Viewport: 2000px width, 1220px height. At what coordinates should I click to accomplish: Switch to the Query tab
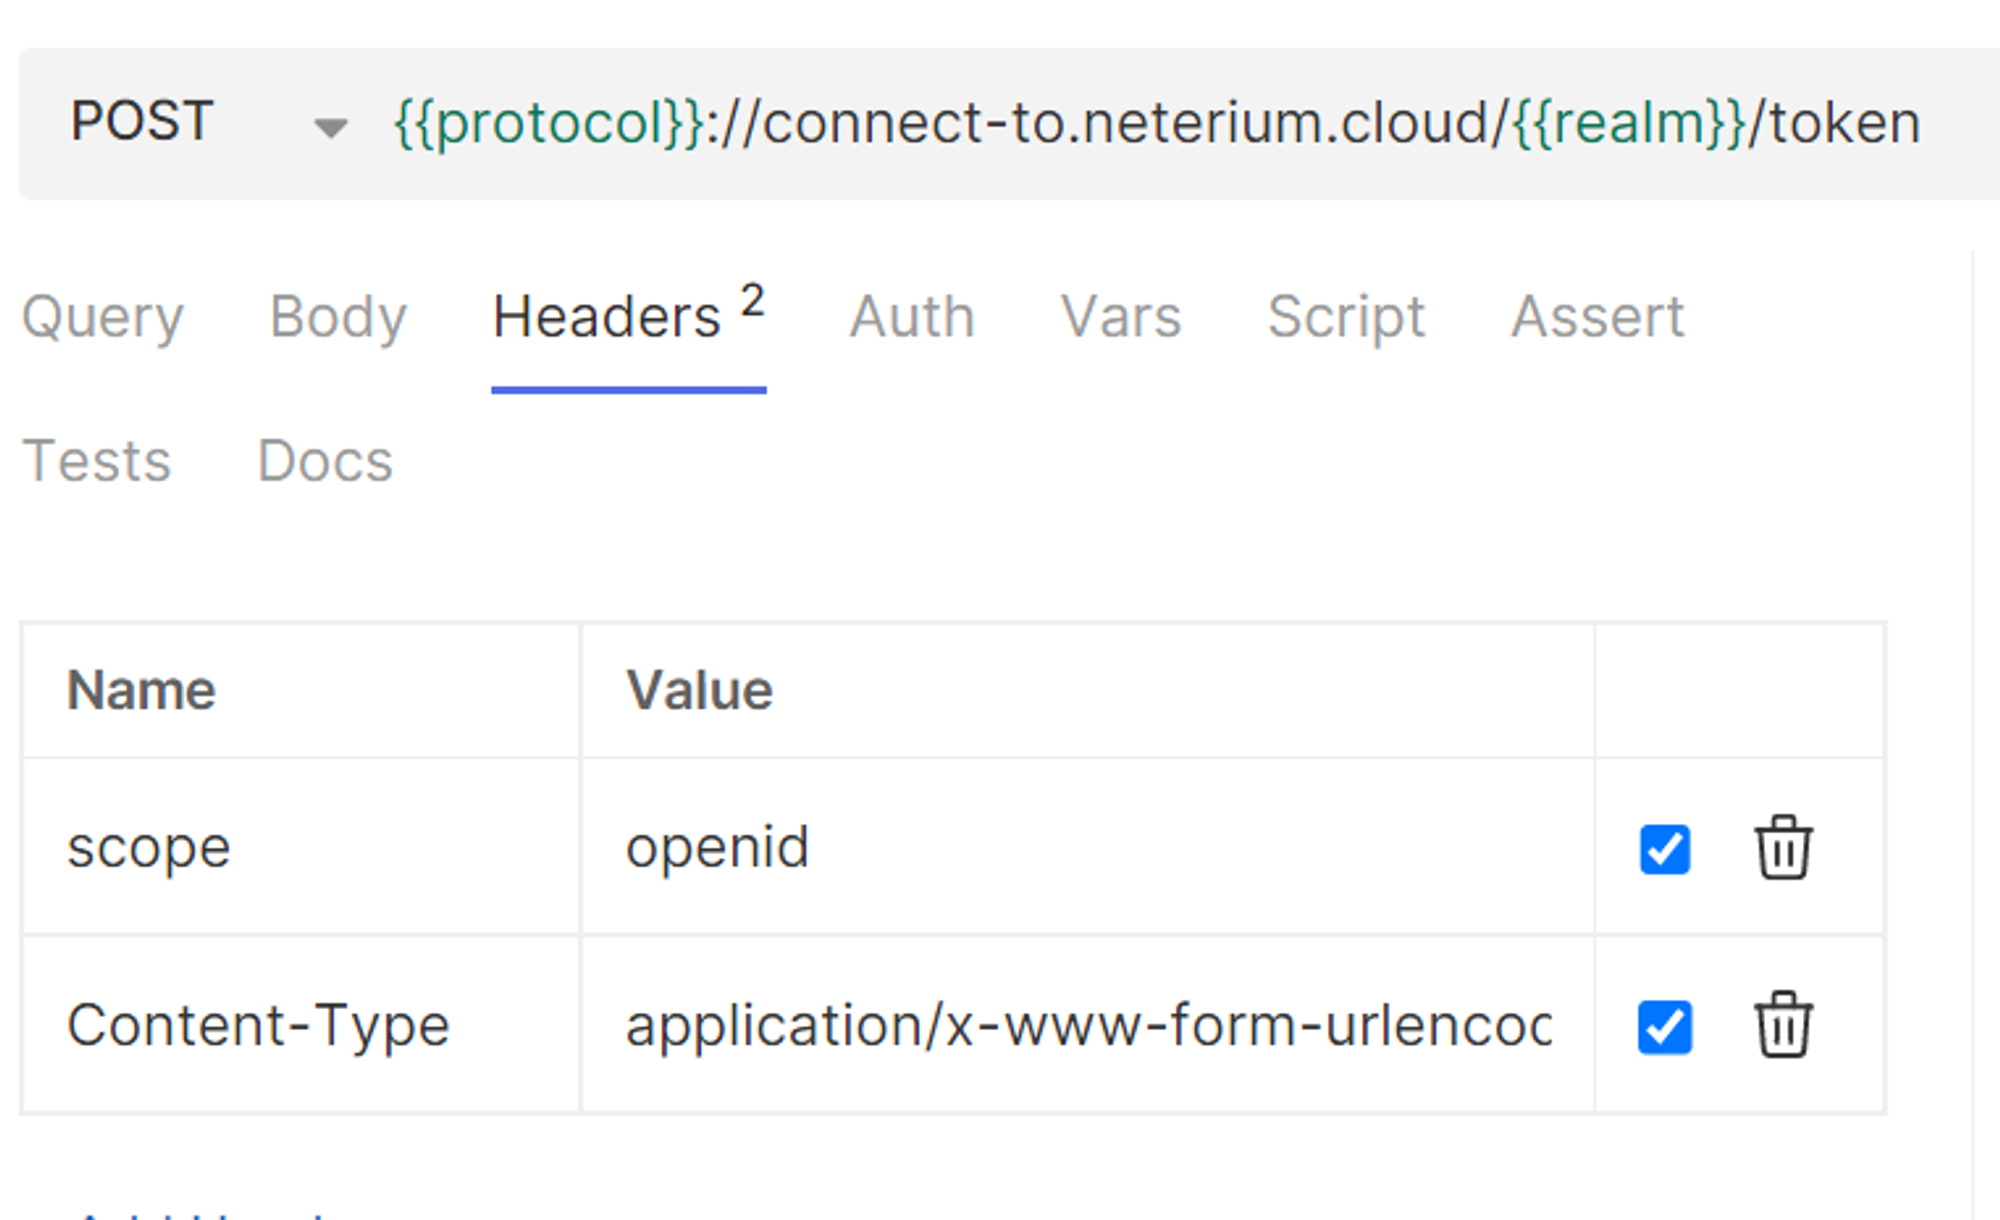(103, 318)
